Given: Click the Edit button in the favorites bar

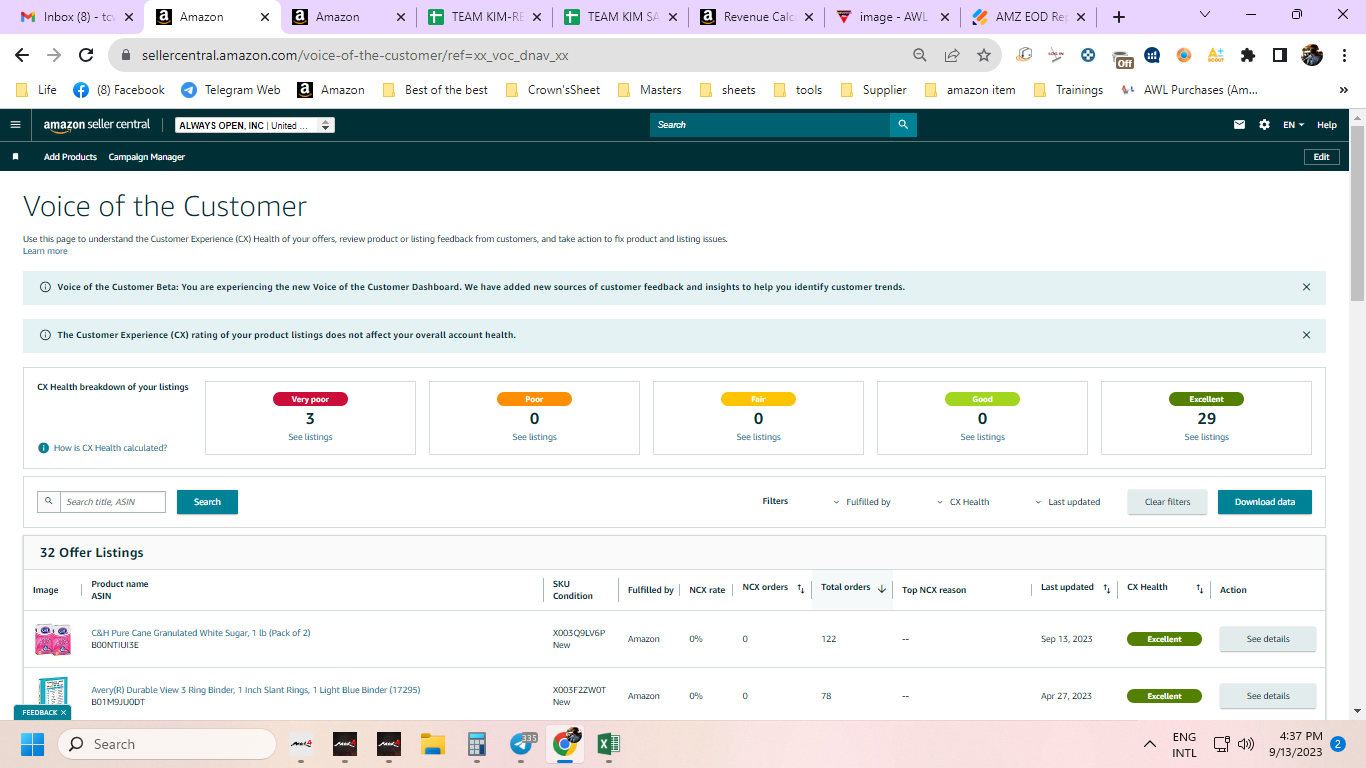Looking at the screenshot, I should click(x=1321, y=157).
